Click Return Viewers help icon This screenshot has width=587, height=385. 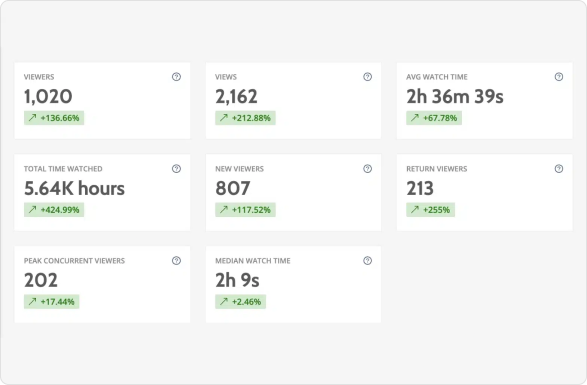(x=559, y=169)
